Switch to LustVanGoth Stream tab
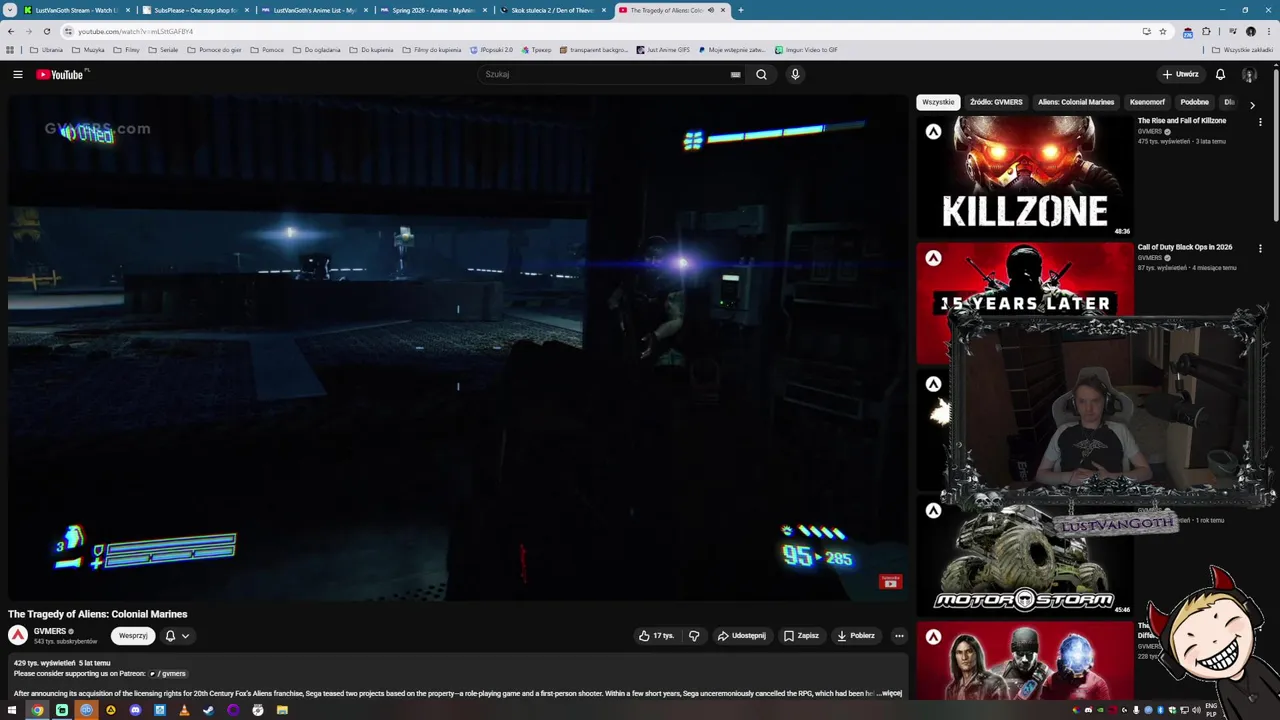 point(77,10)
